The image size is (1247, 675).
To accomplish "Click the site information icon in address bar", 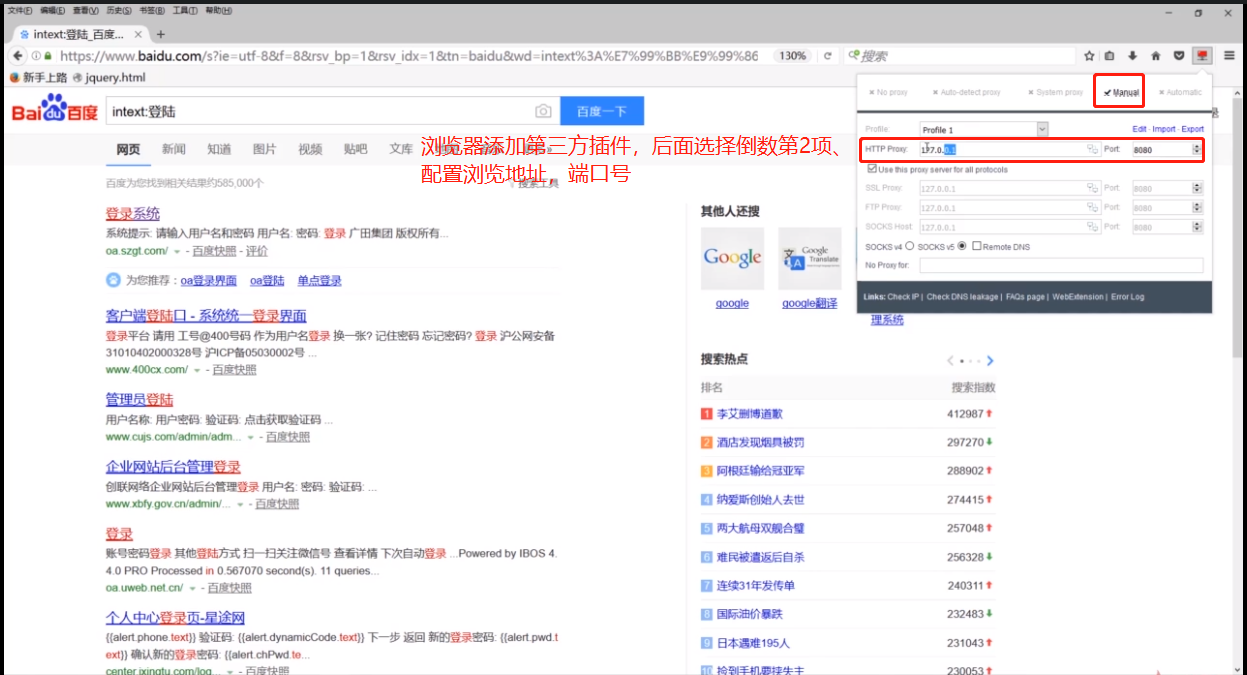I will (x=36, y=56).
